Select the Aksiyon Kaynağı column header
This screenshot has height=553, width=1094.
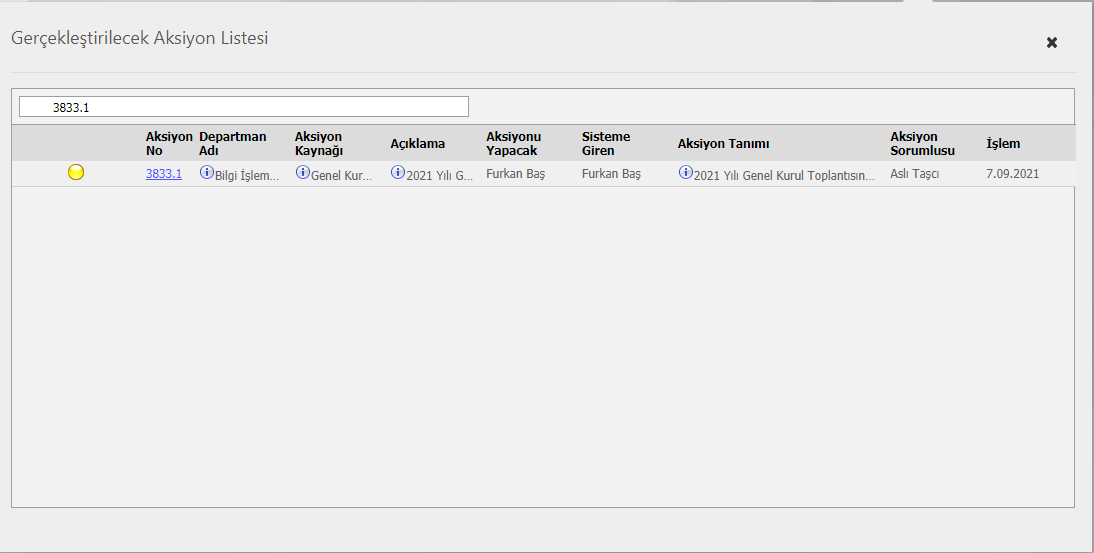[x=319, y=143]
